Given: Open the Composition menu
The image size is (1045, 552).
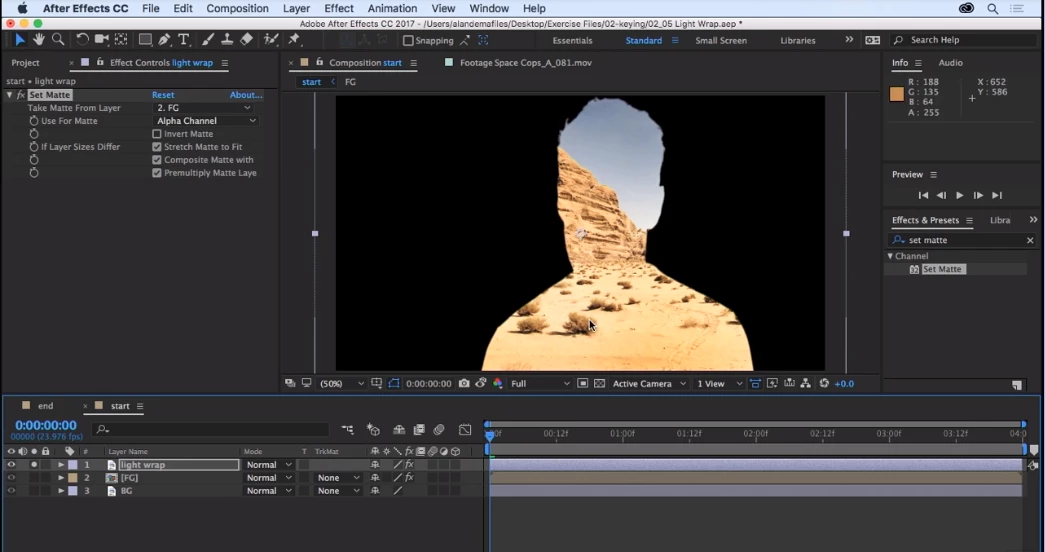Looking at the screenshot, I should [237, 9].
